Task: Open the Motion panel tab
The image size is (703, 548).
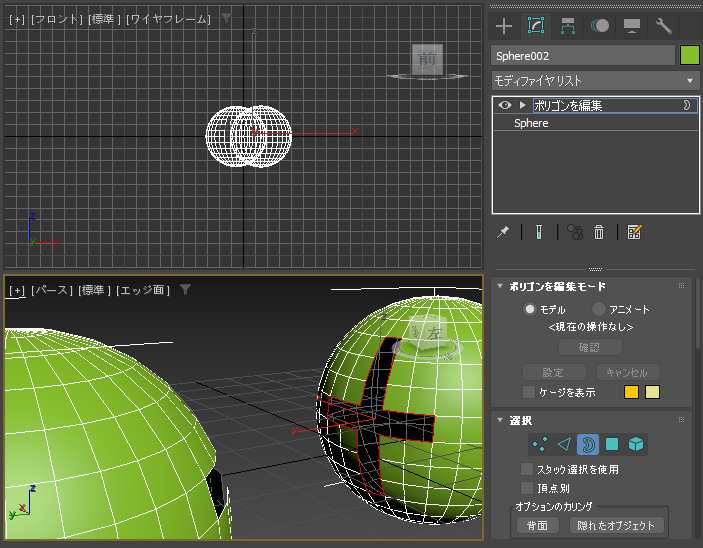Action: (x=599, y=26)
